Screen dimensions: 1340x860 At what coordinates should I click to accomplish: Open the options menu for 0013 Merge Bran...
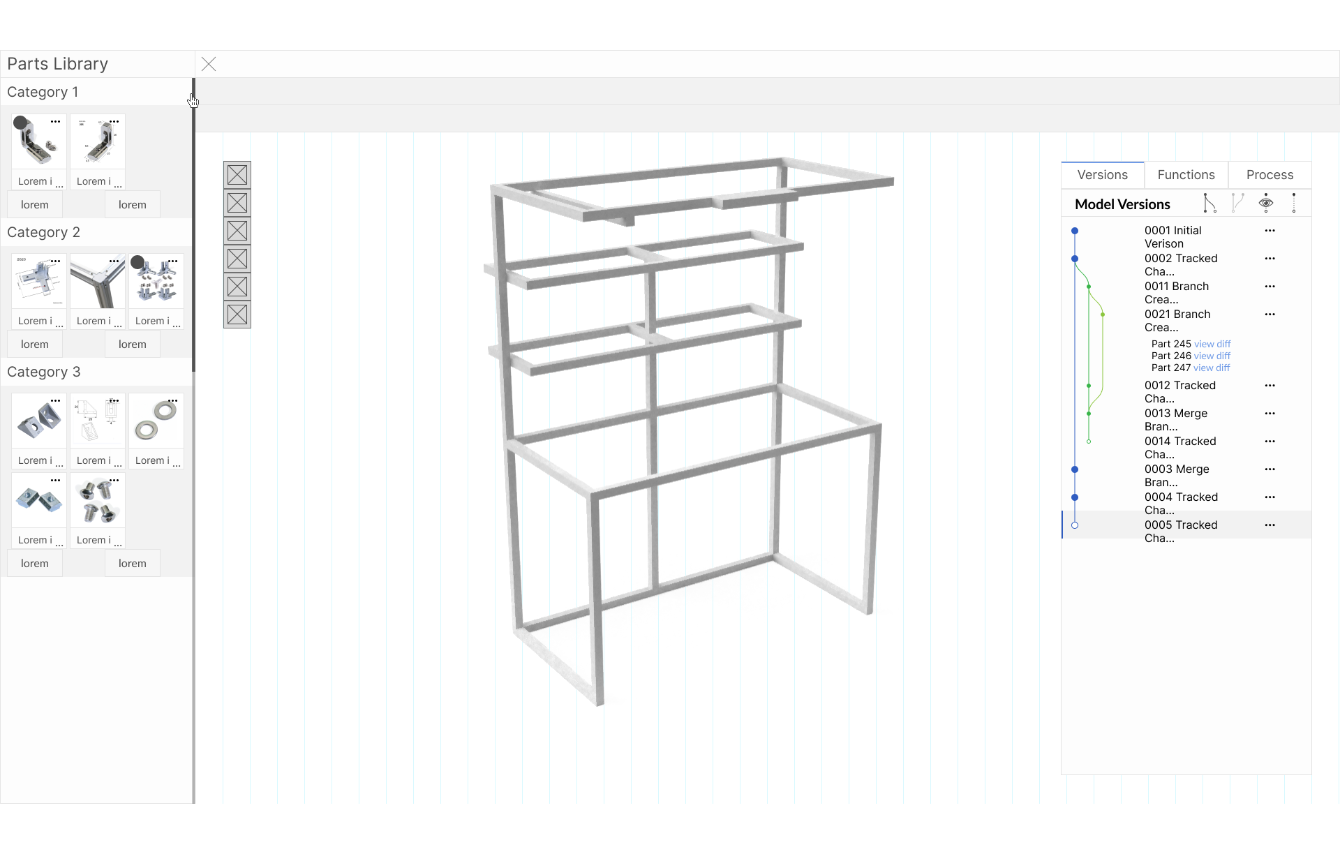coord(1270,413)
